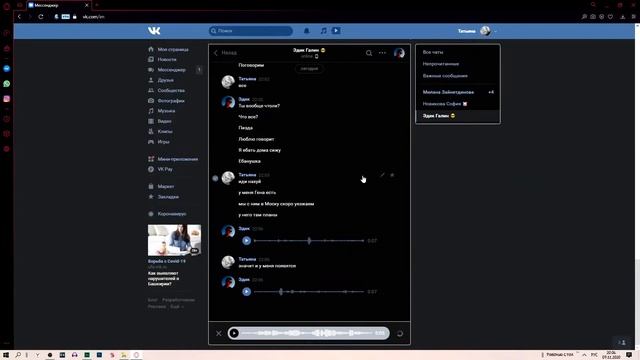
Task: Mark Татьяна's message important with star
Action: pyautogui.click(x=392, y=175)
